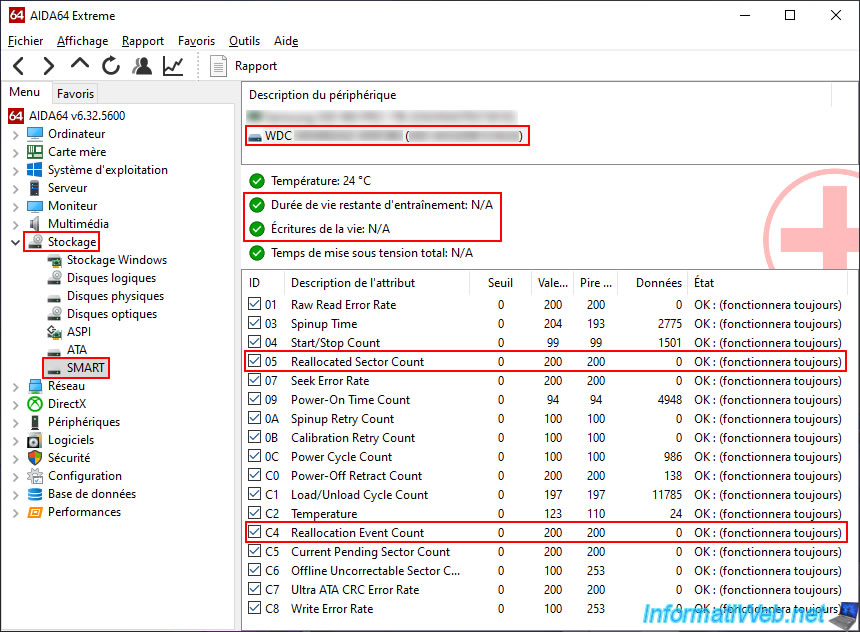
Task: Switch to the Favoris tab
Action: click(75, 93)
